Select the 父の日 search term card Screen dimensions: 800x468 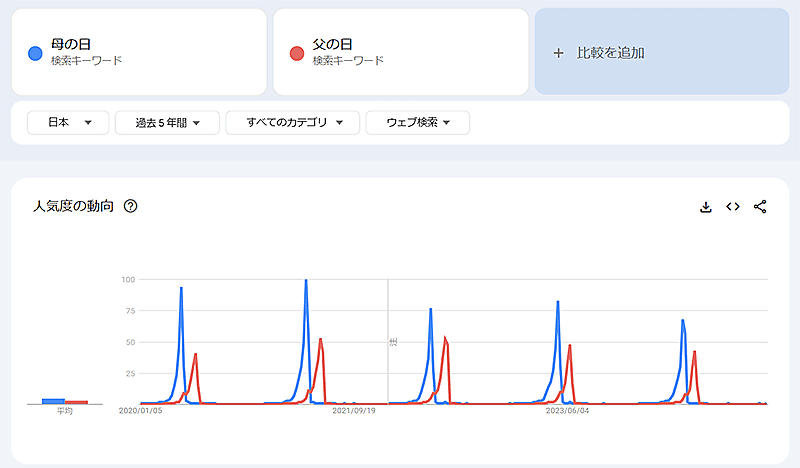(x=400, y=52)
